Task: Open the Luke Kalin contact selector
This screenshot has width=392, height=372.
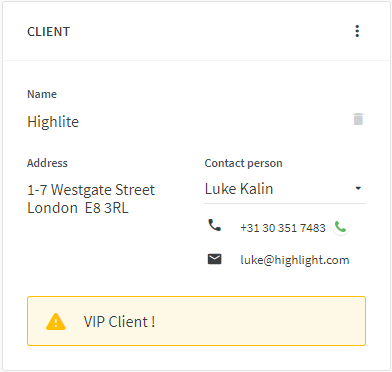Action: [x=285, y=189]
